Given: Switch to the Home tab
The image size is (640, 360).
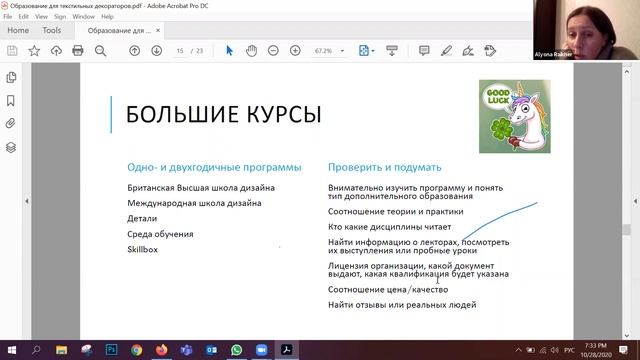Looking at the screenshot, I should point(18,31).
